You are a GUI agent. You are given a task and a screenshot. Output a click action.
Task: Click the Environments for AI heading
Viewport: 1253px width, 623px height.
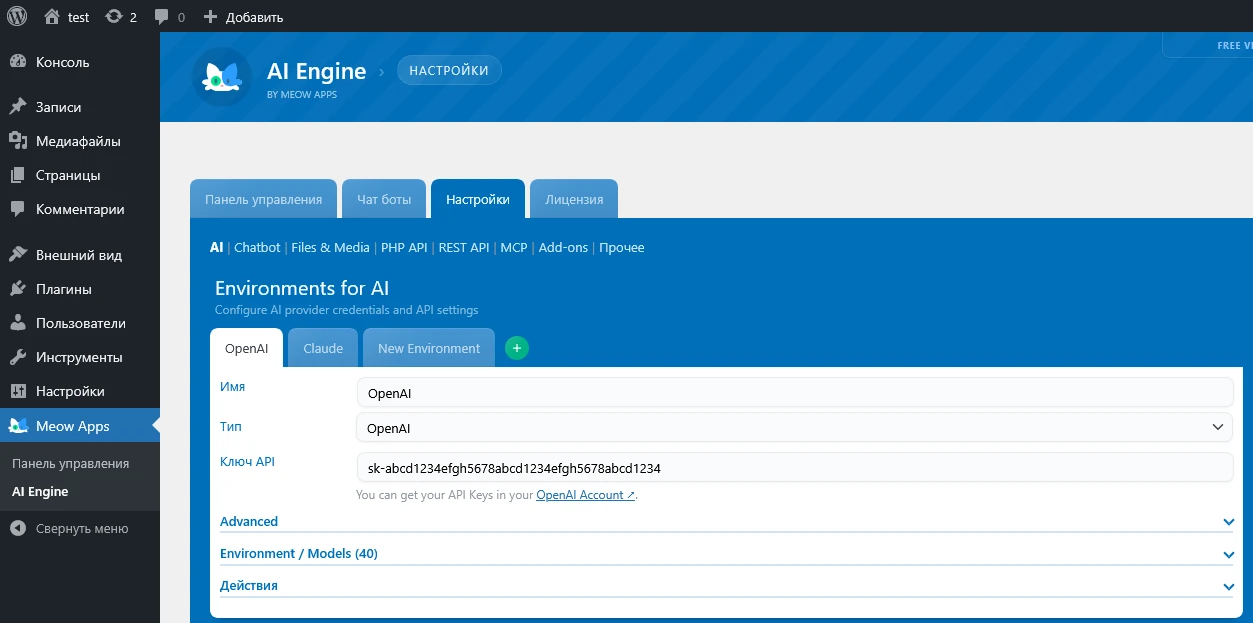[302, 289]
